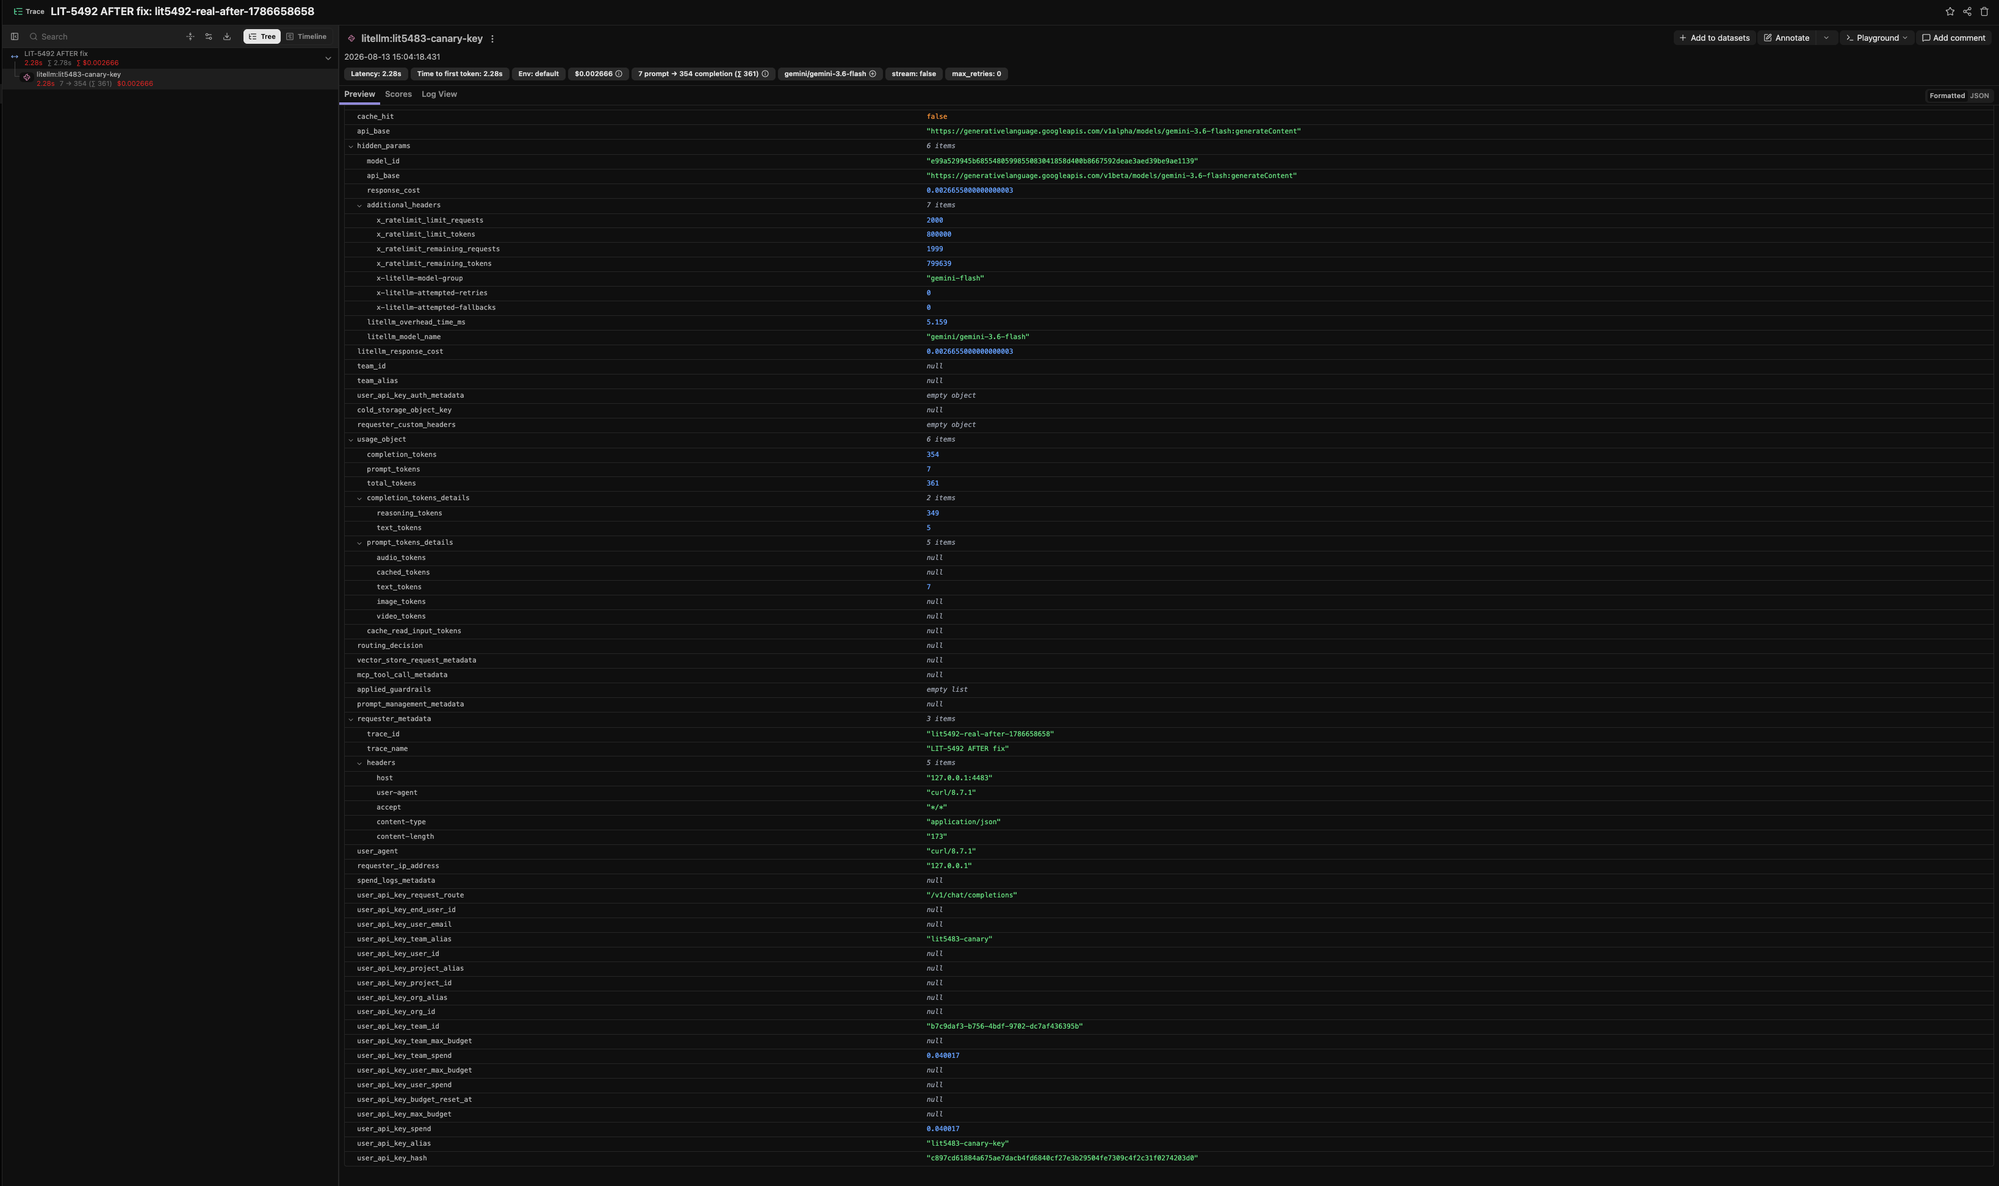
Task: Click the Trace icon in the header
Action: click(18, 12)
